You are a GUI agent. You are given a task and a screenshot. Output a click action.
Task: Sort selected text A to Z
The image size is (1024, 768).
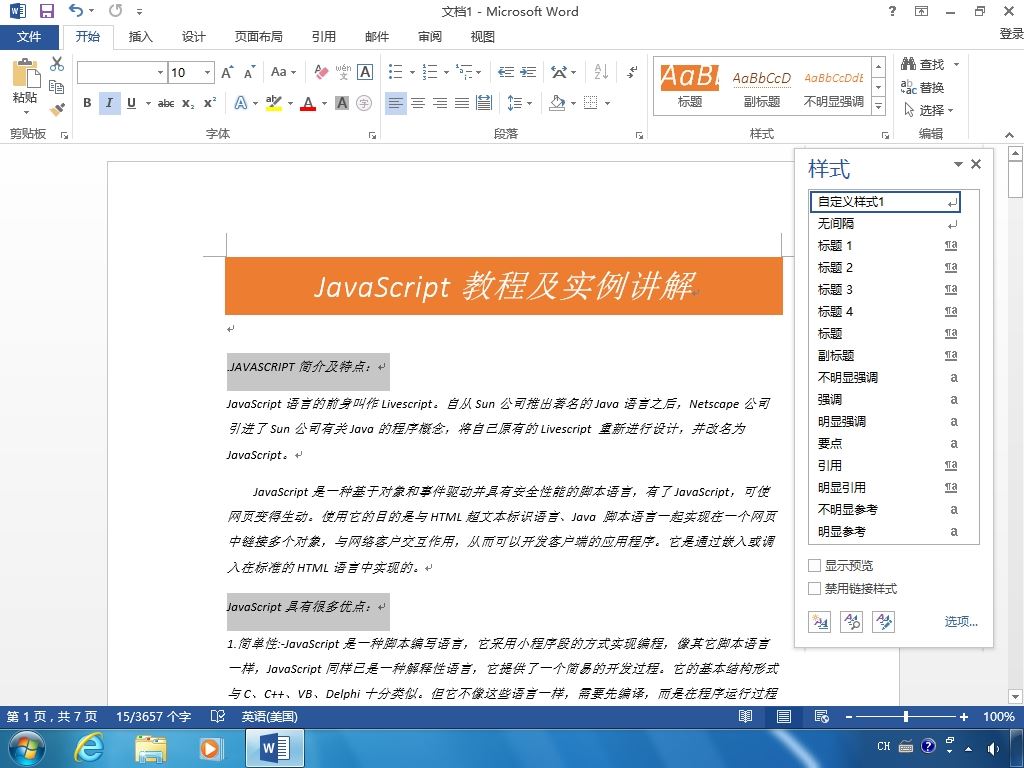[x=601, y=72]
